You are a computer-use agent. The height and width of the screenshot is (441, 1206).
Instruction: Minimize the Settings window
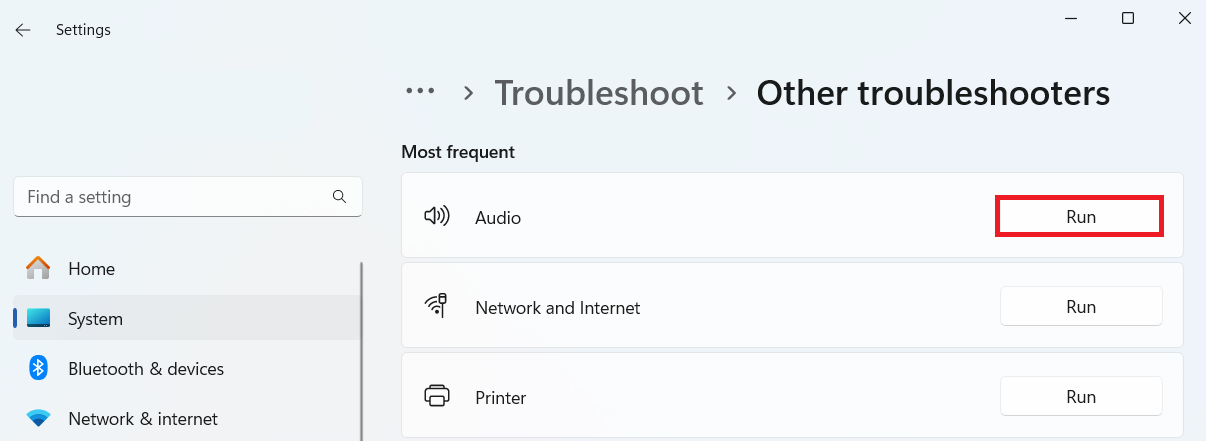click(1073, 18)
